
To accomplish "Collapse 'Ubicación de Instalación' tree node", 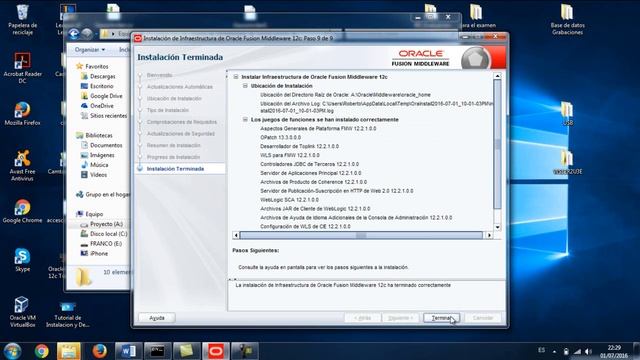I will point(245,86).
